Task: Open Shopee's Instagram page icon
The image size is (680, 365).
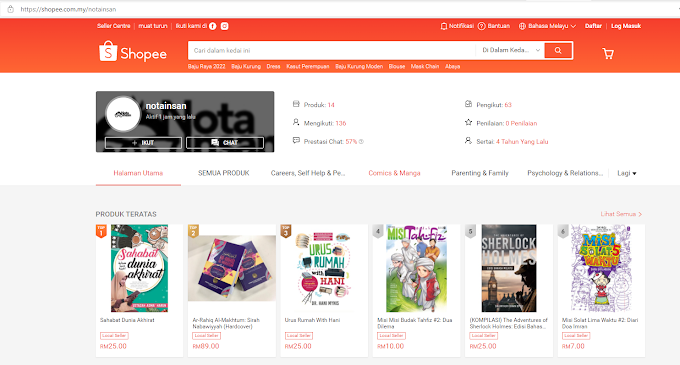Action: [x=225, y=26]
